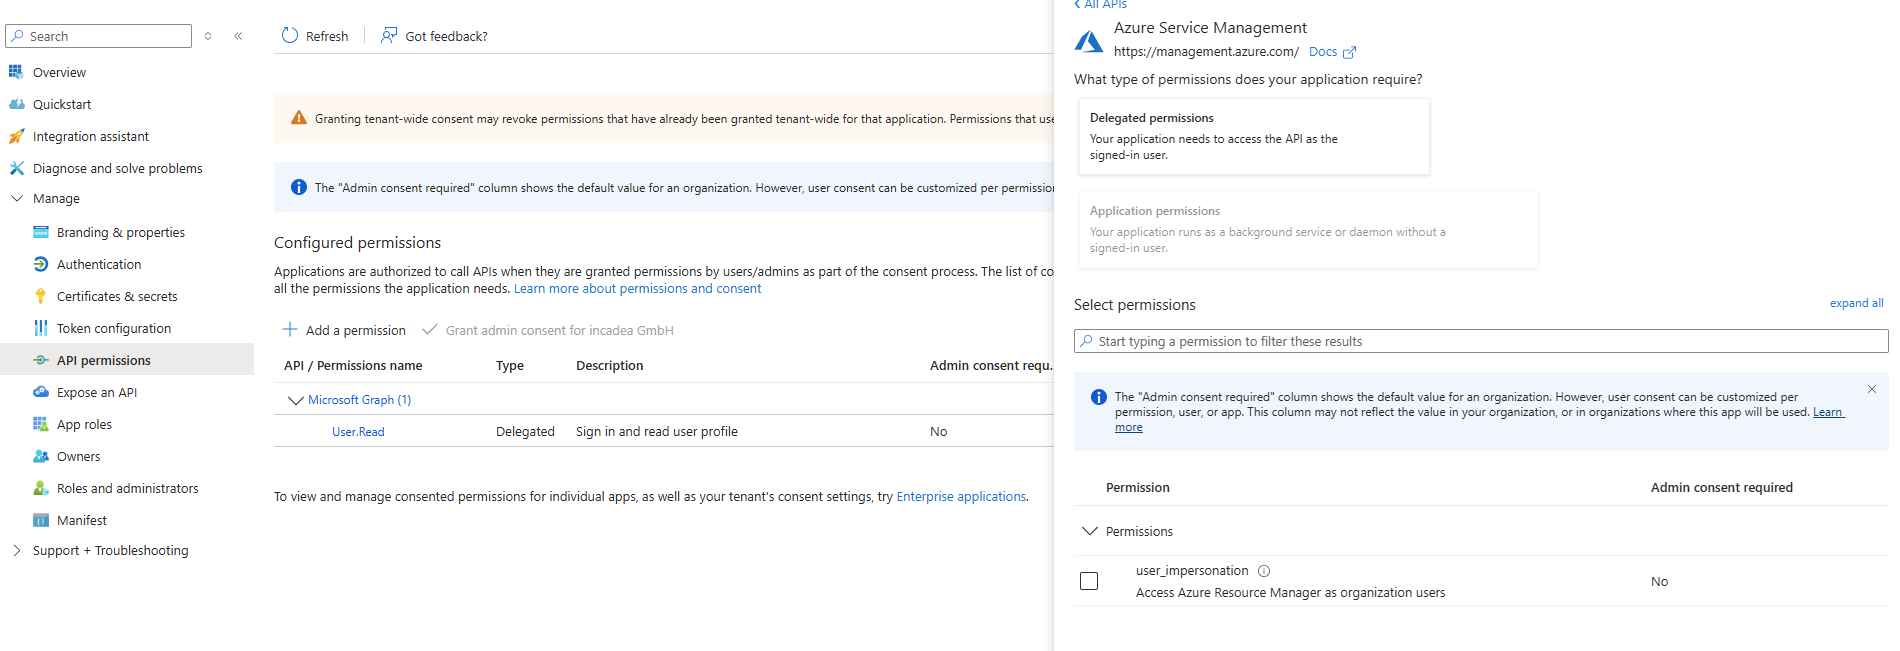1900x651 pixels.
Task: Collapse the Permissions group chevron
Action: (1090, 531)
